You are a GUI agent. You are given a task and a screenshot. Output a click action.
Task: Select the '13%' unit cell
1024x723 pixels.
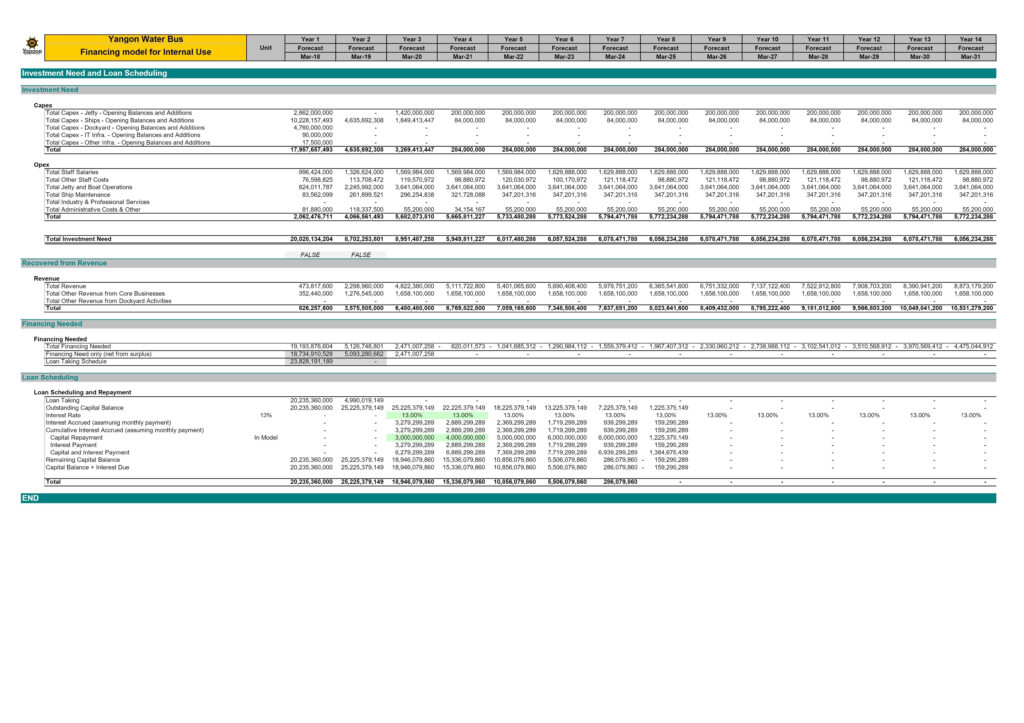266,415
